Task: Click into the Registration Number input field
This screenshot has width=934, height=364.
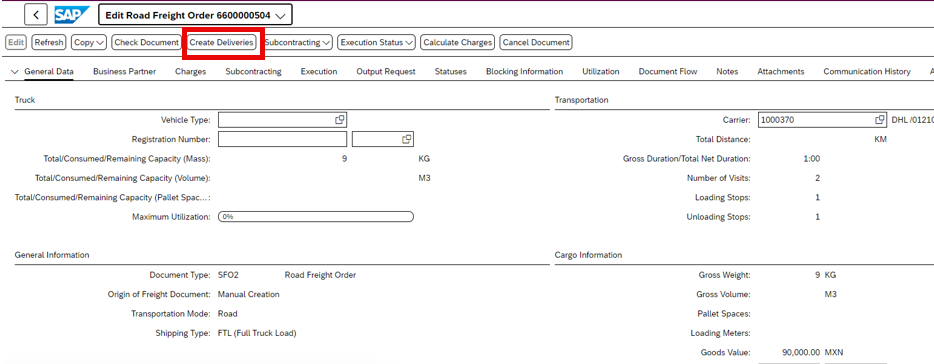Action: coord(282,139)
